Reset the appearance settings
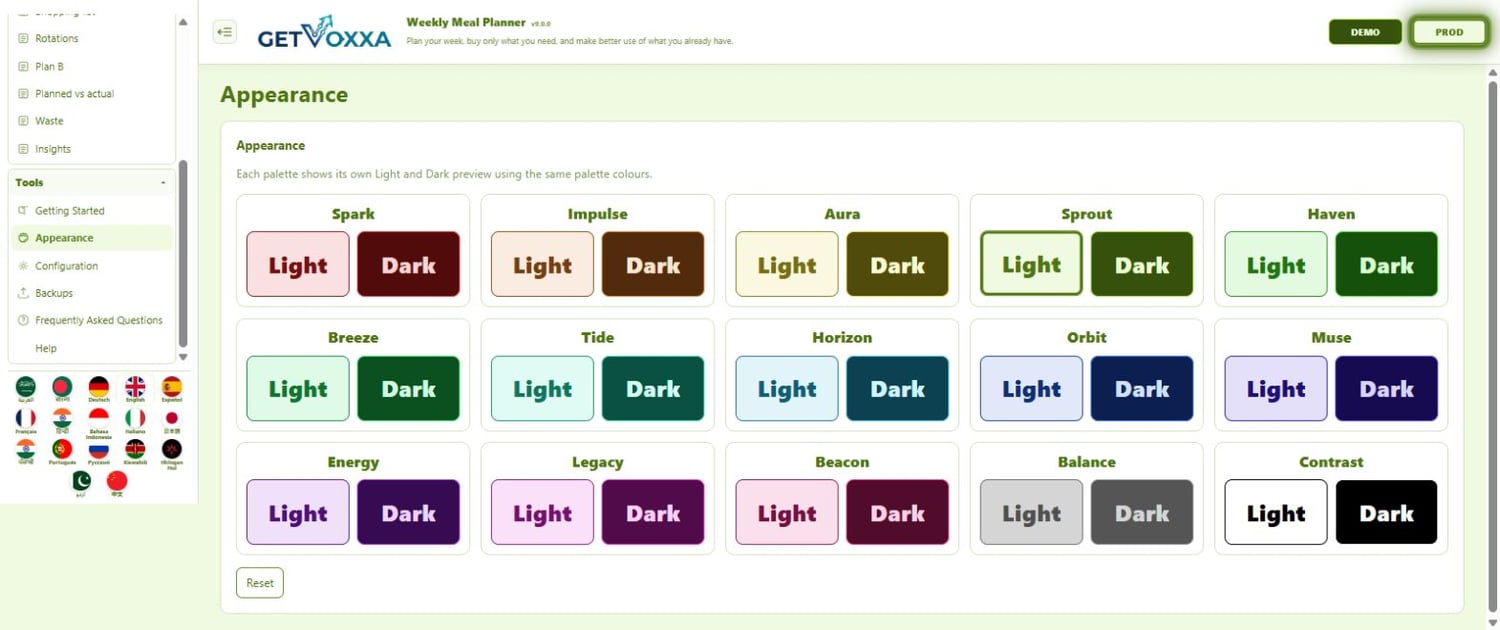 (x=260, y=583)
